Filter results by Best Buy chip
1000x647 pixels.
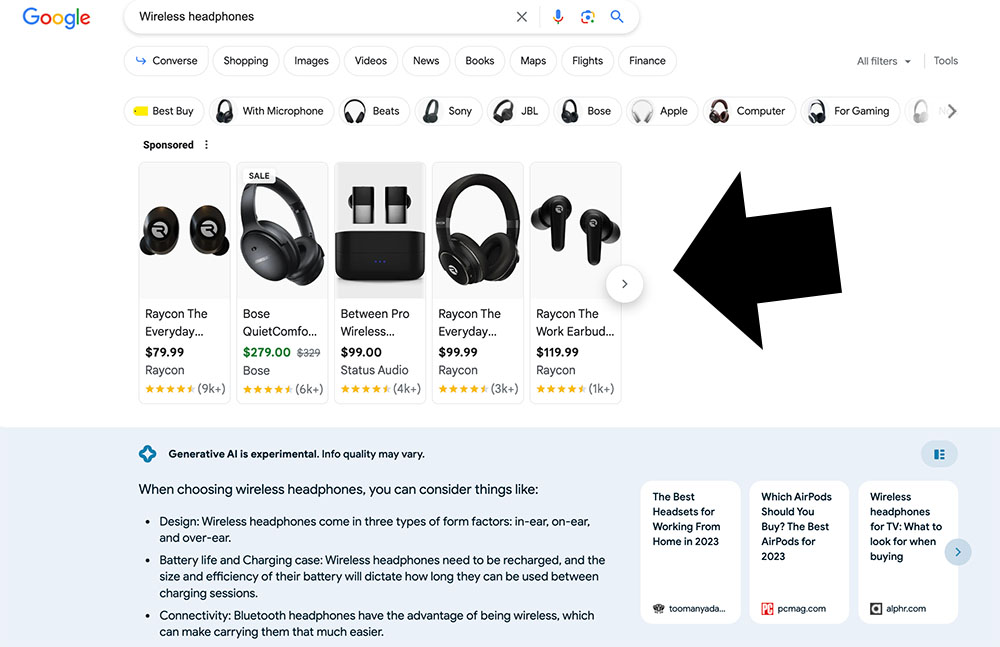point(164,111)
